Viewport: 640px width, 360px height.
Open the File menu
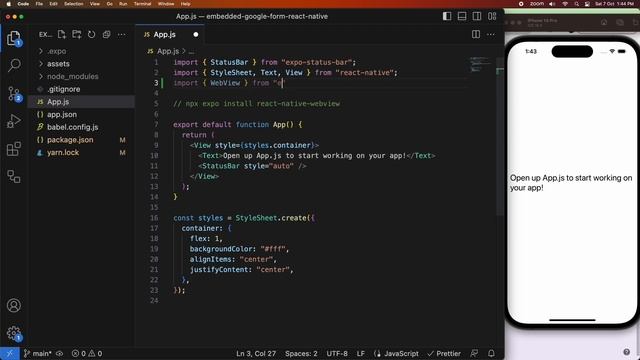tap(39, 4)
